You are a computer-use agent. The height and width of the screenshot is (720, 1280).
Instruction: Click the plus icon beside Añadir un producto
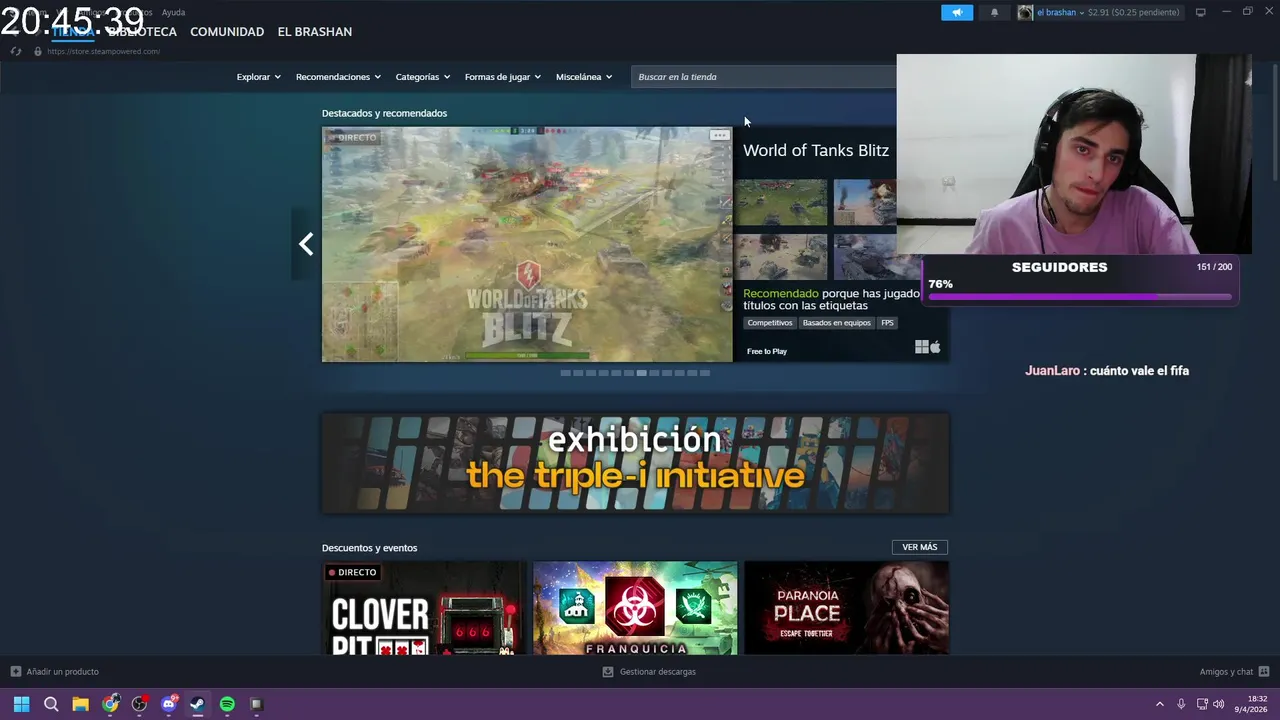pos(15,672)
